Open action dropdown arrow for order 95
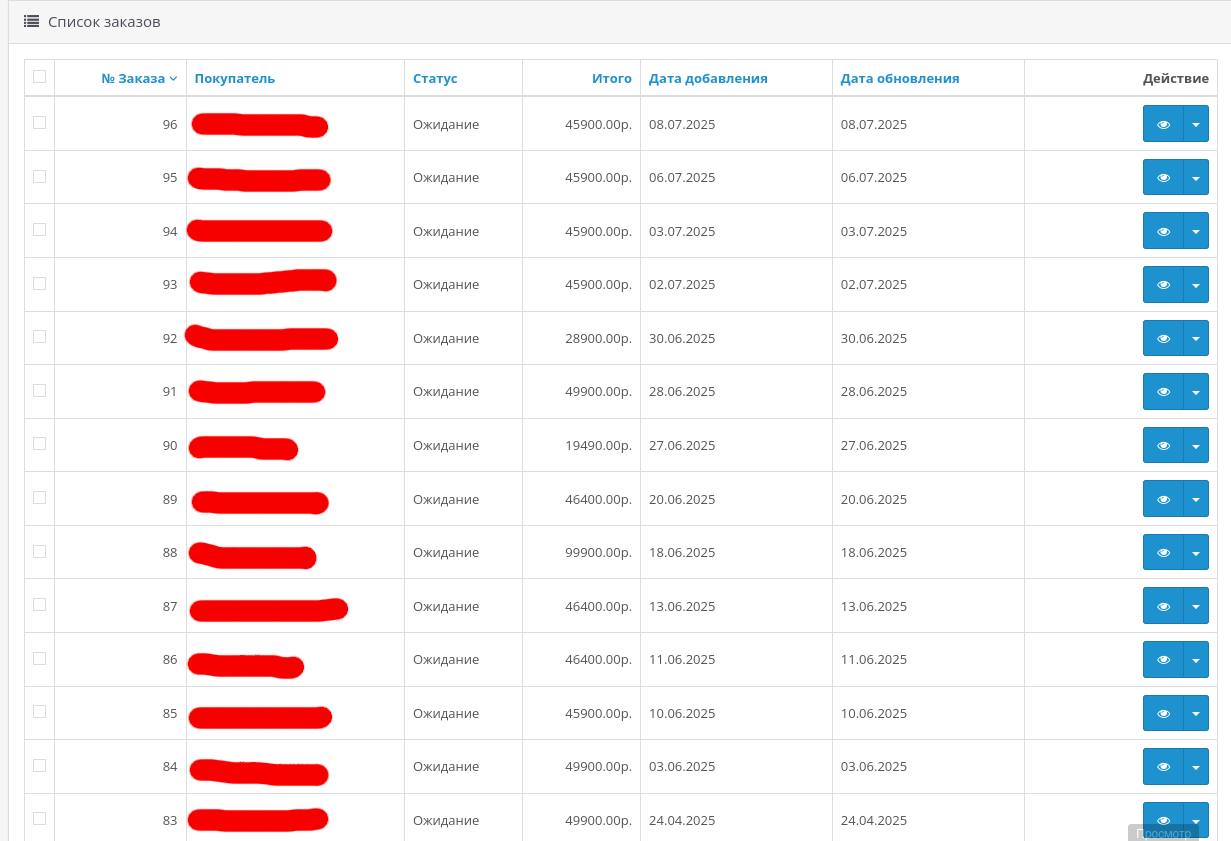Screen dimensions: 1231x841 point(1196,177)
